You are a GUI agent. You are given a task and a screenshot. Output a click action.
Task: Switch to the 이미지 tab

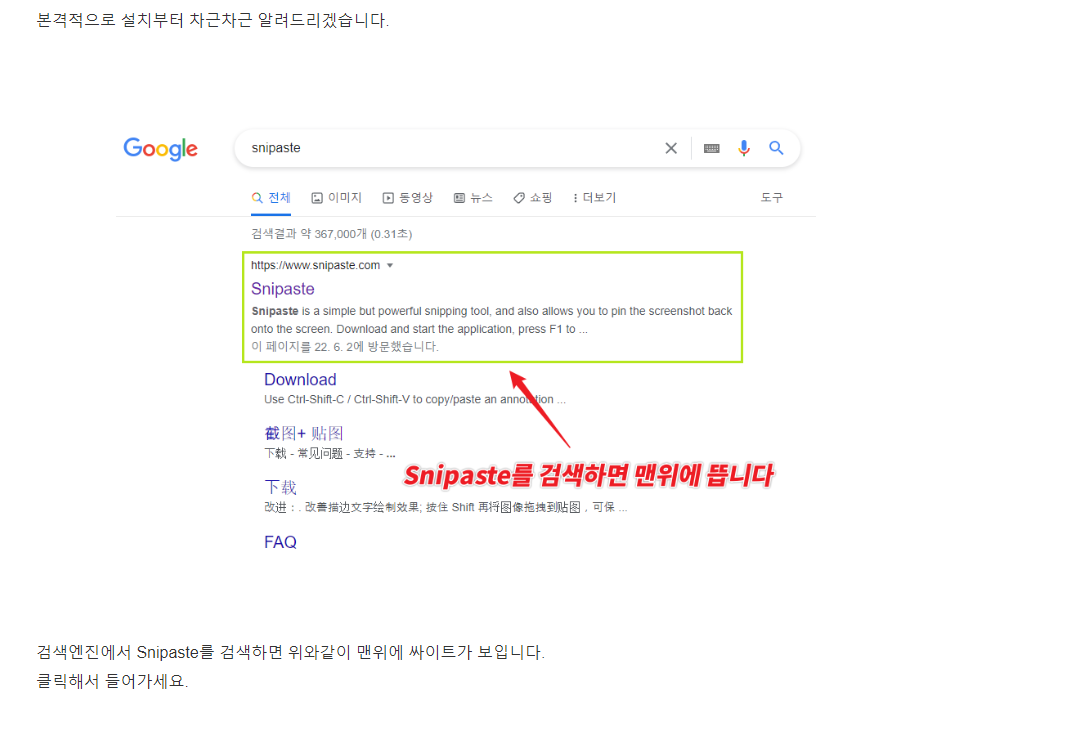[336, 198]
